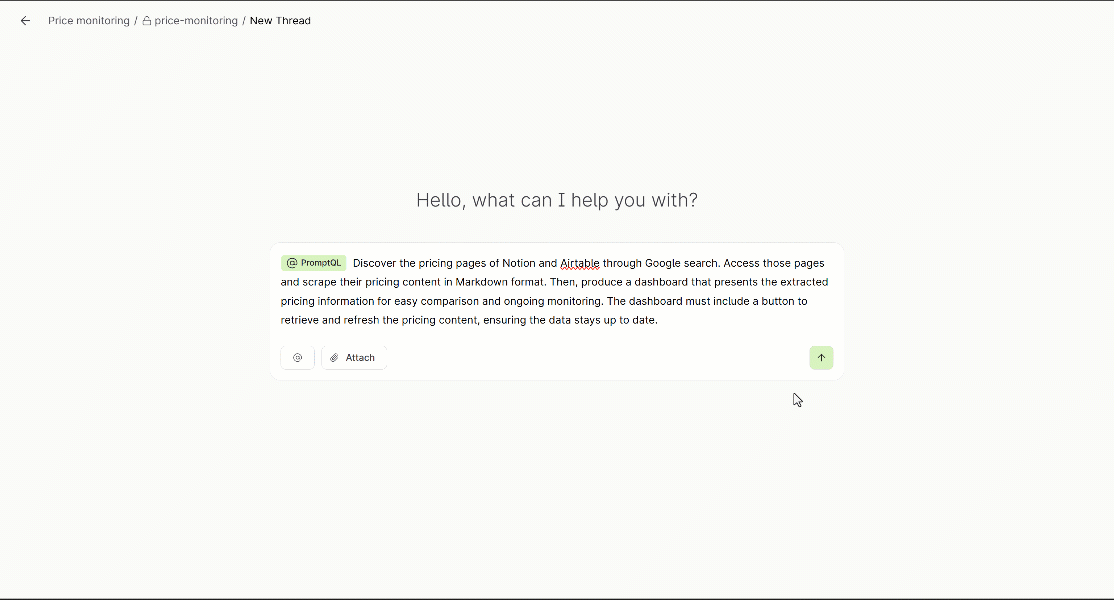
Task: Open the @ mention button below the prompt
Action: point(298,358)
